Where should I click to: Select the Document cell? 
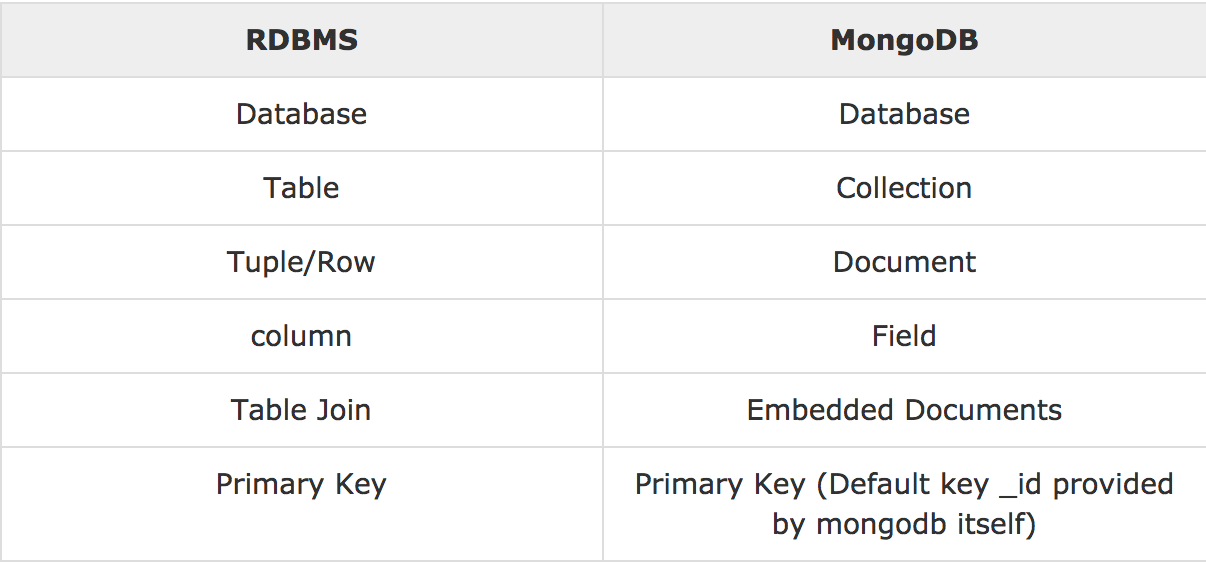(x=904, y=262)
